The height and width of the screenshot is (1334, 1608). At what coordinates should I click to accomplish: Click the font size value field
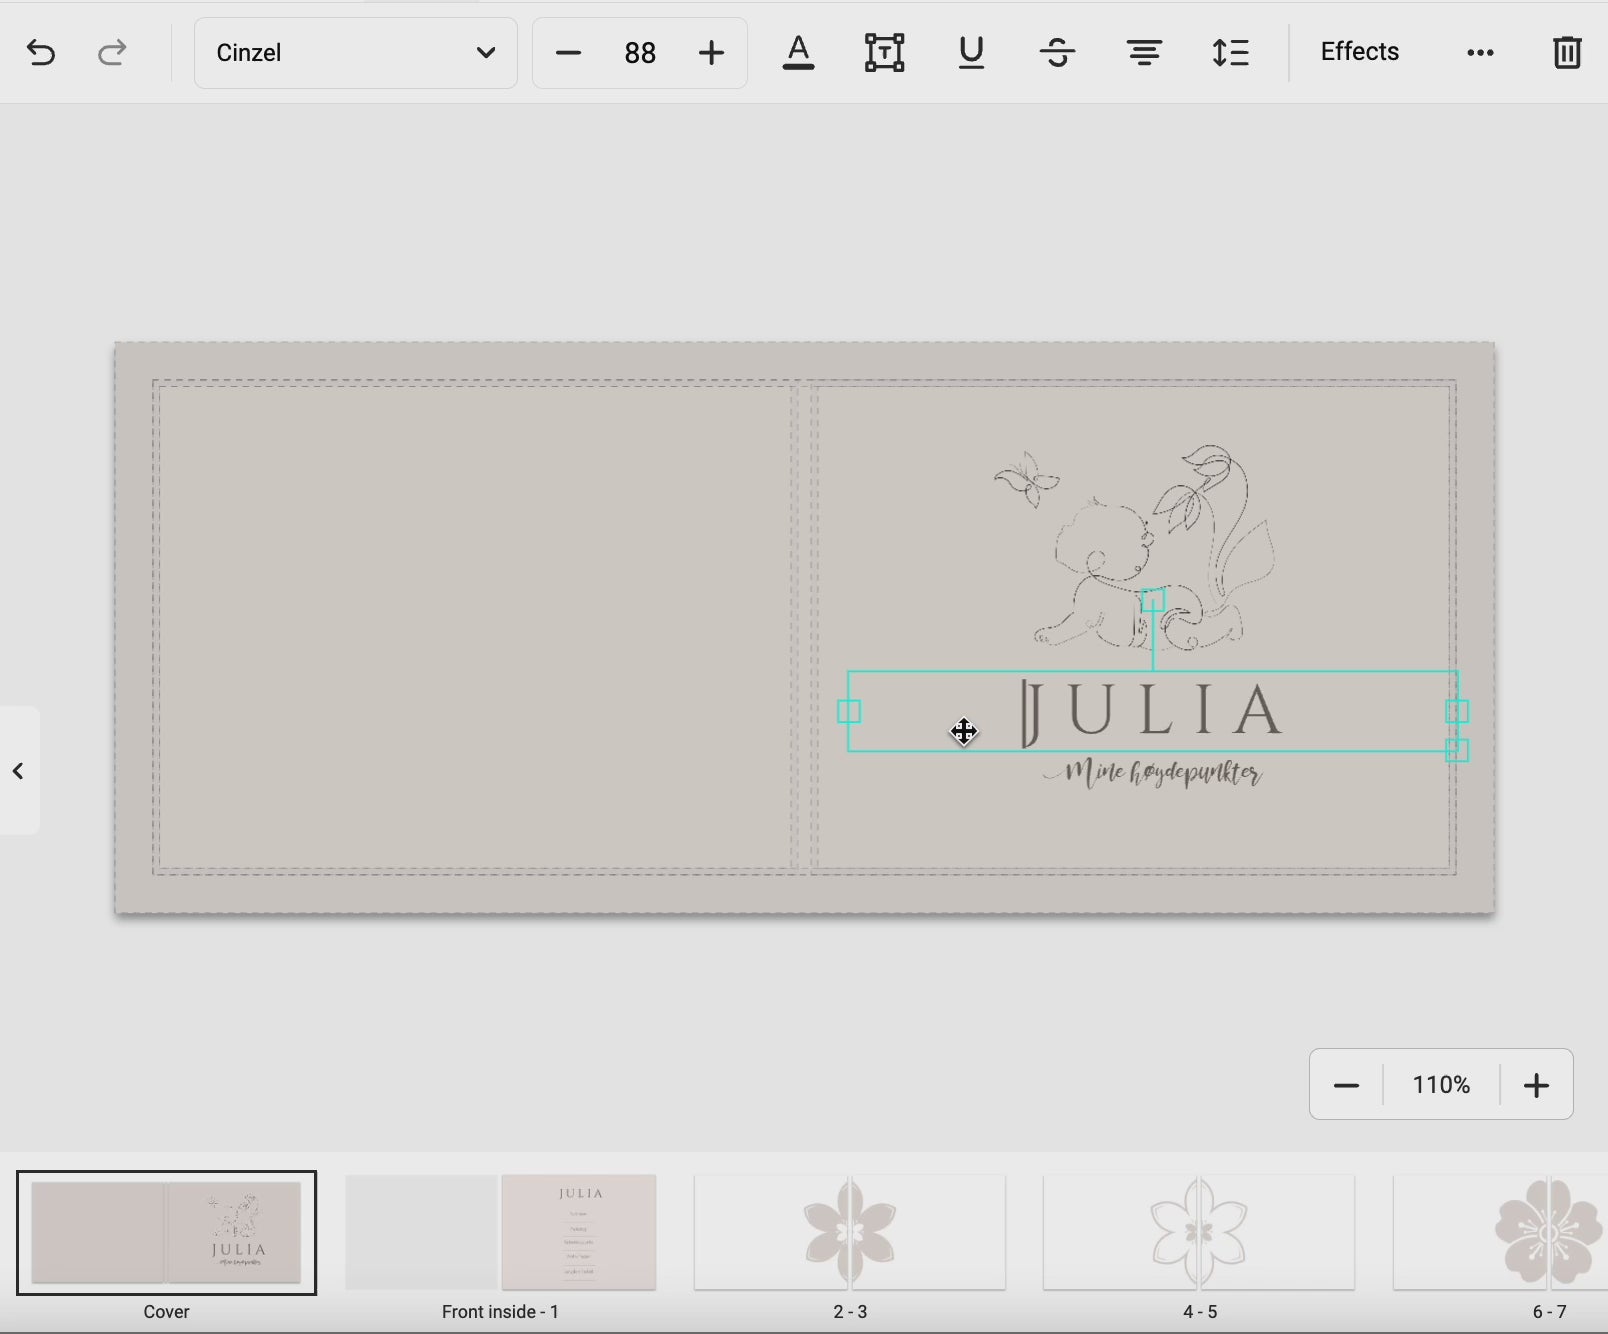coord(640,53)
